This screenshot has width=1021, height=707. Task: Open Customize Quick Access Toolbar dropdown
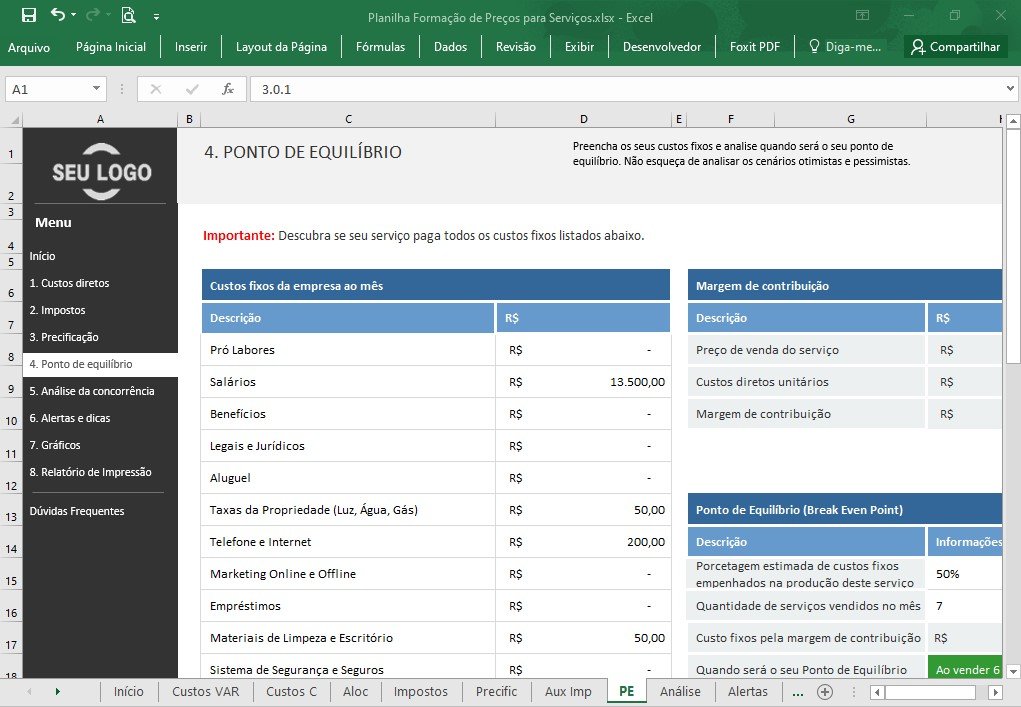156,17
